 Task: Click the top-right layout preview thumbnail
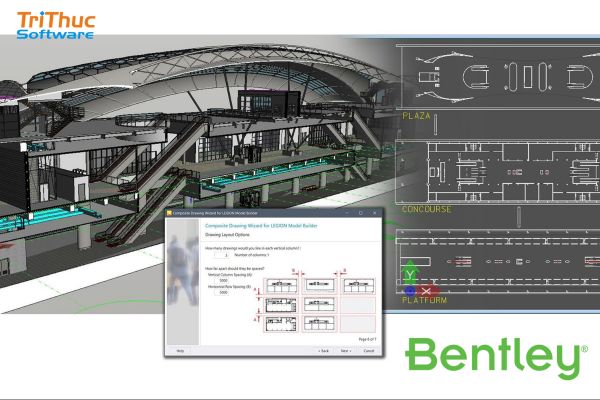pyautogui.click(x=358, y=286)
